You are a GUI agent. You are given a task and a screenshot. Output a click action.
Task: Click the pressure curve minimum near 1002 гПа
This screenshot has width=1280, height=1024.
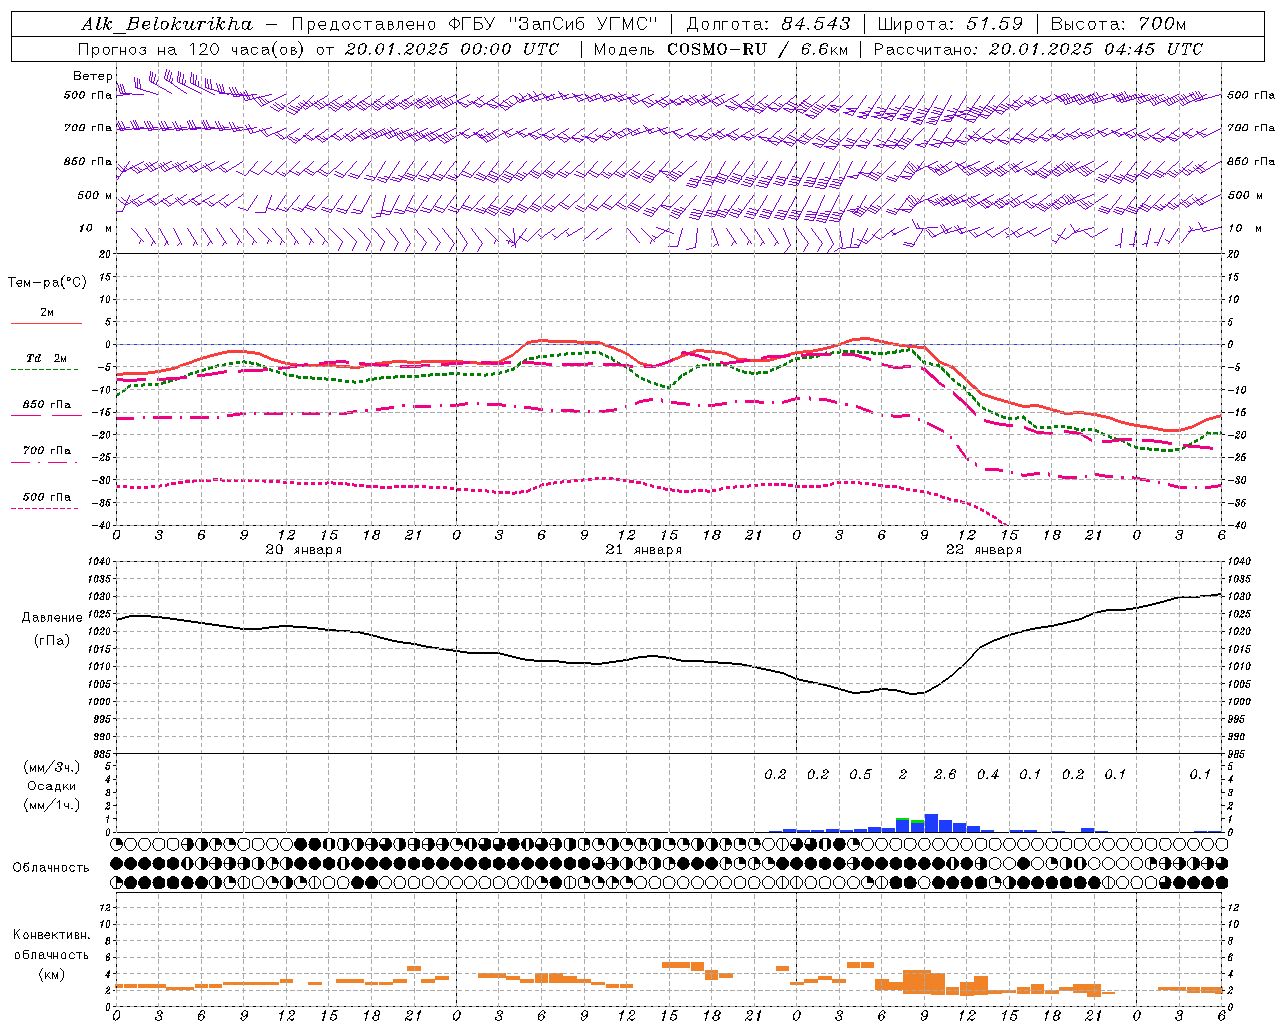[x=915, y=694]
